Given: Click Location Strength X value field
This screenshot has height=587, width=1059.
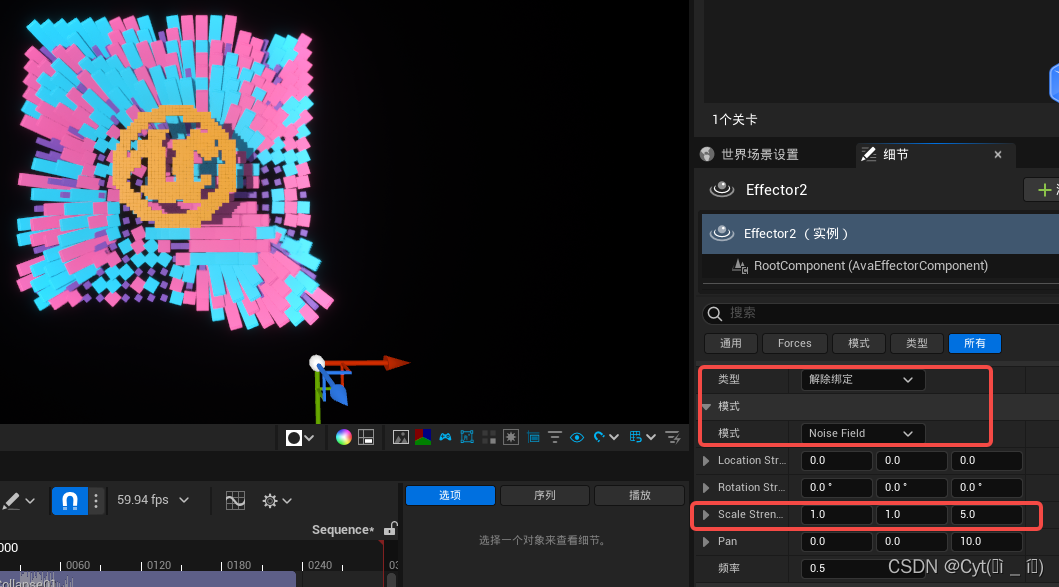Looking at the screenshot, I should [836, 461].
